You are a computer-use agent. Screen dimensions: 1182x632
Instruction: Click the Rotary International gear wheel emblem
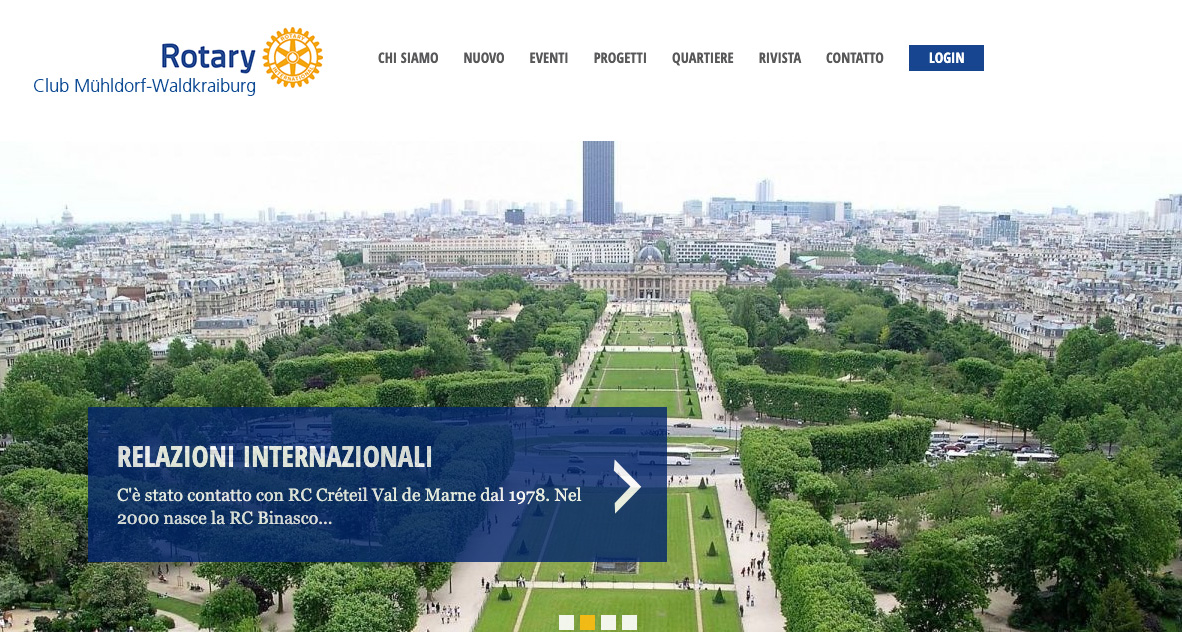(292, 57)
